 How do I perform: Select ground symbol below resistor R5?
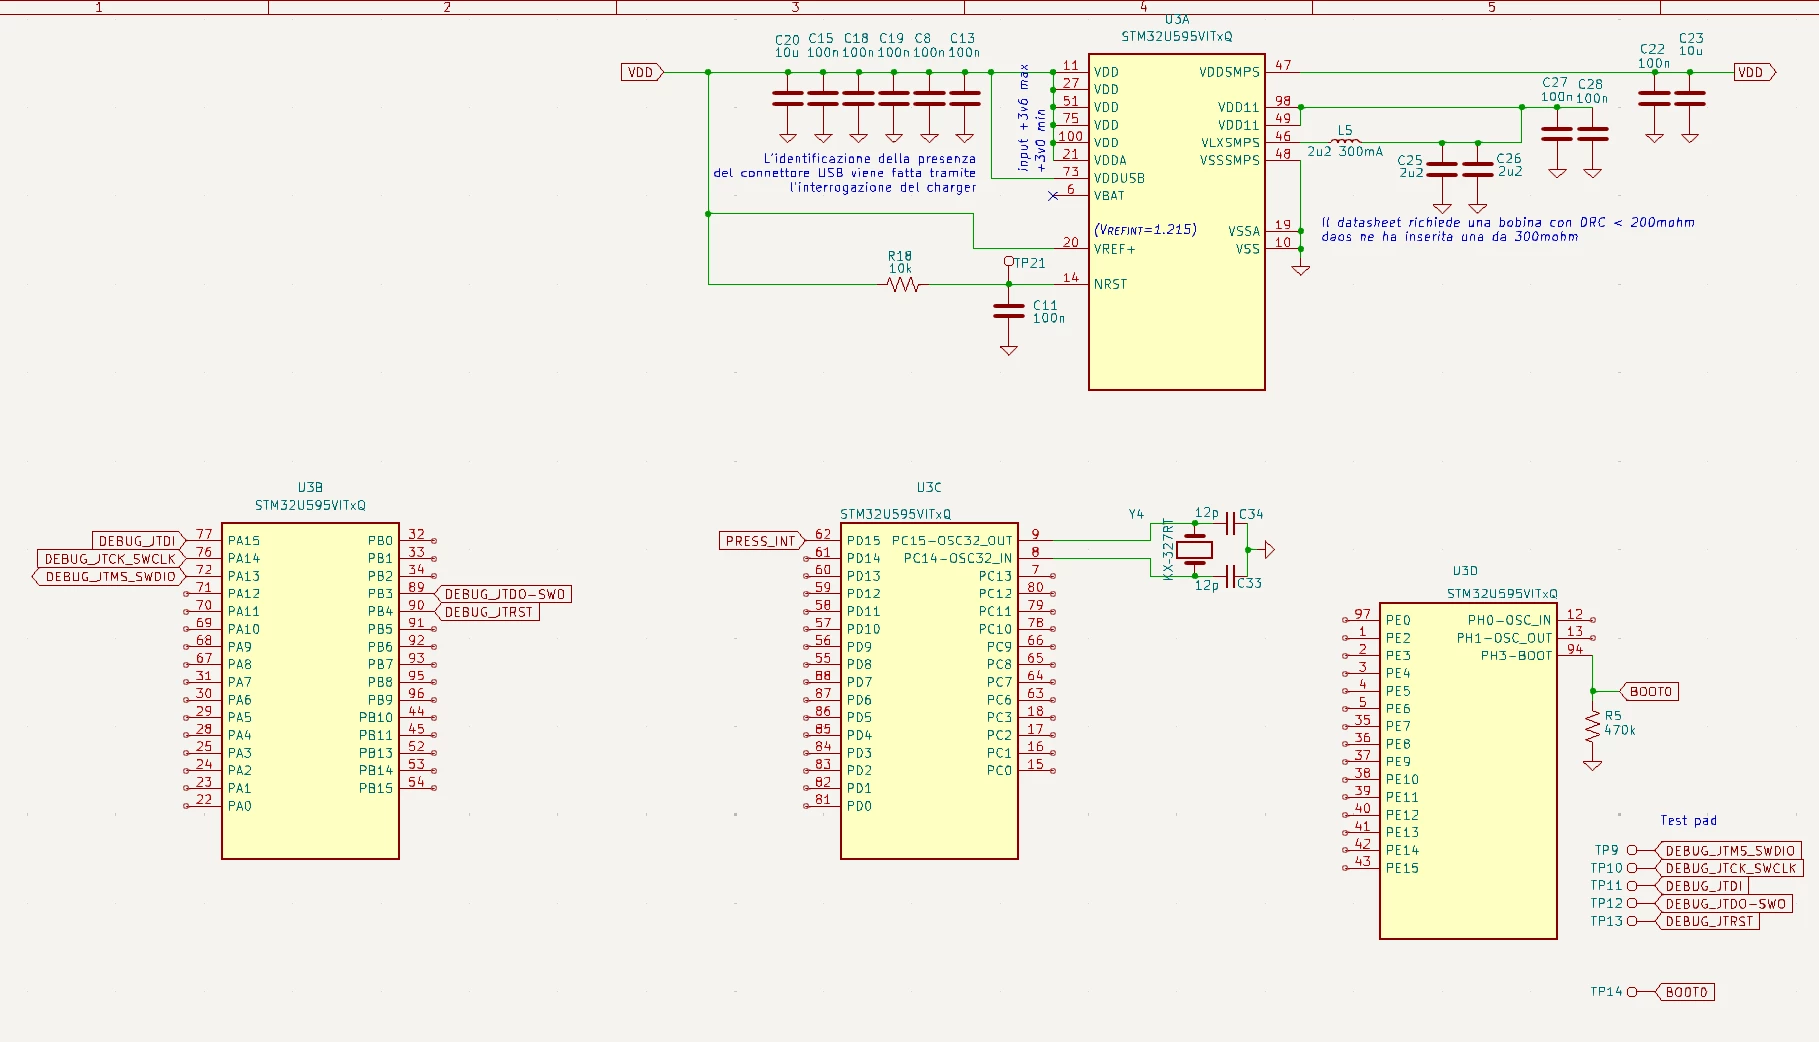pyautogui.click(x=1593, y=765)
